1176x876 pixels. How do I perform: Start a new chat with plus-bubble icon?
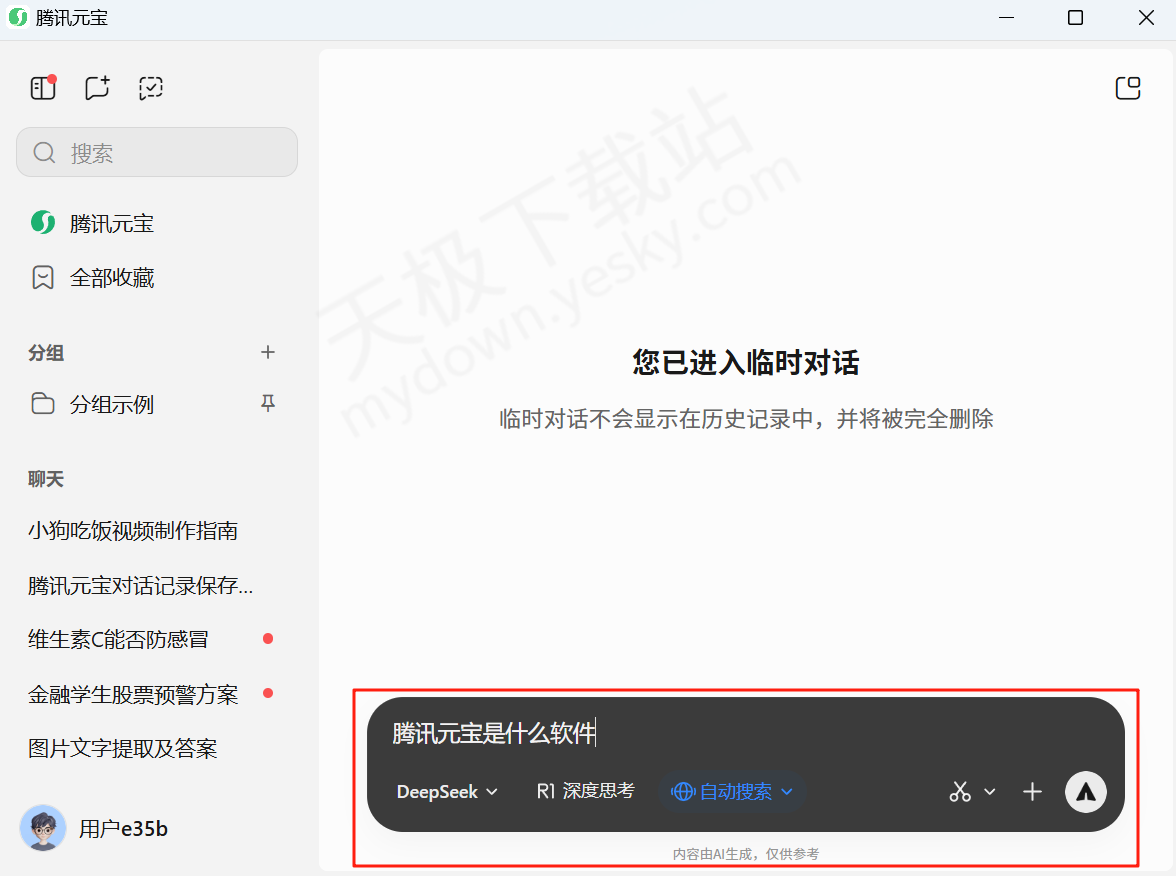[x=97, y=88]
